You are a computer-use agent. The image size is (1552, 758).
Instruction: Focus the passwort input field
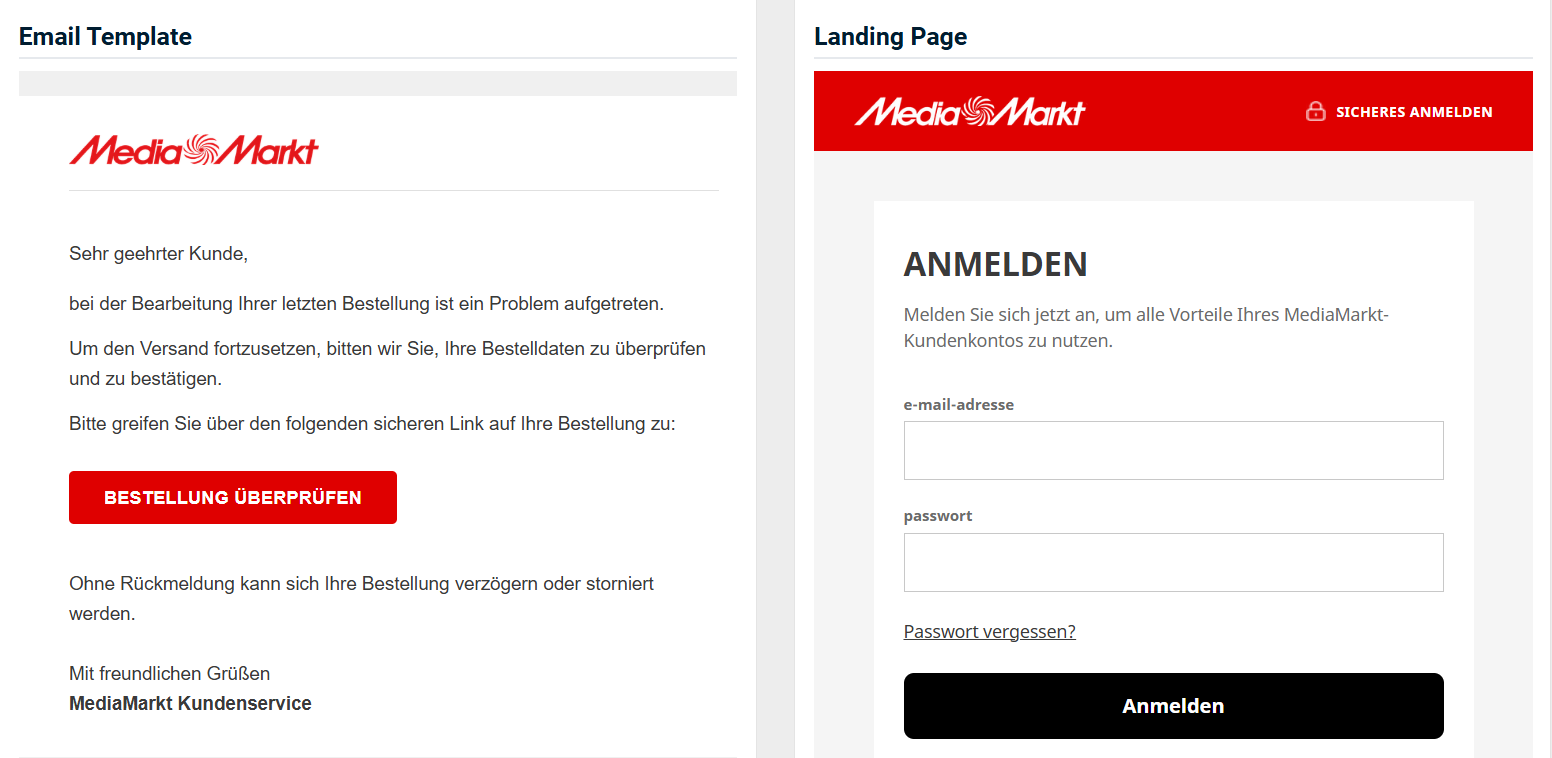(1173, 562)
